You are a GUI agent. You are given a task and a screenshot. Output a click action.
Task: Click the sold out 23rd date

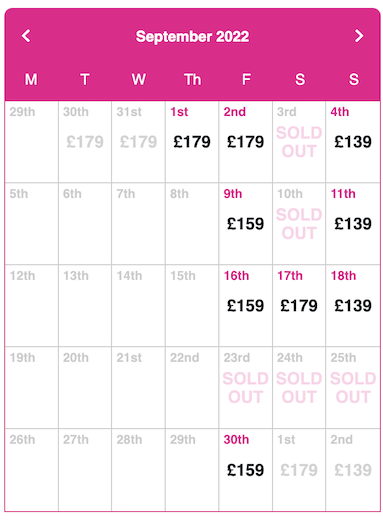click(246, 388)
